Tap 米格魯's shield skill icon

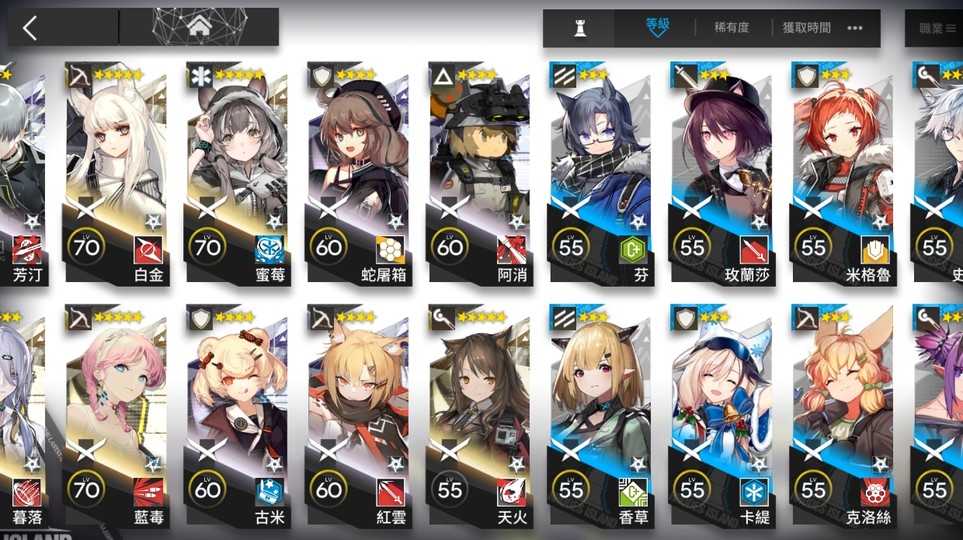tap(875, 250)
